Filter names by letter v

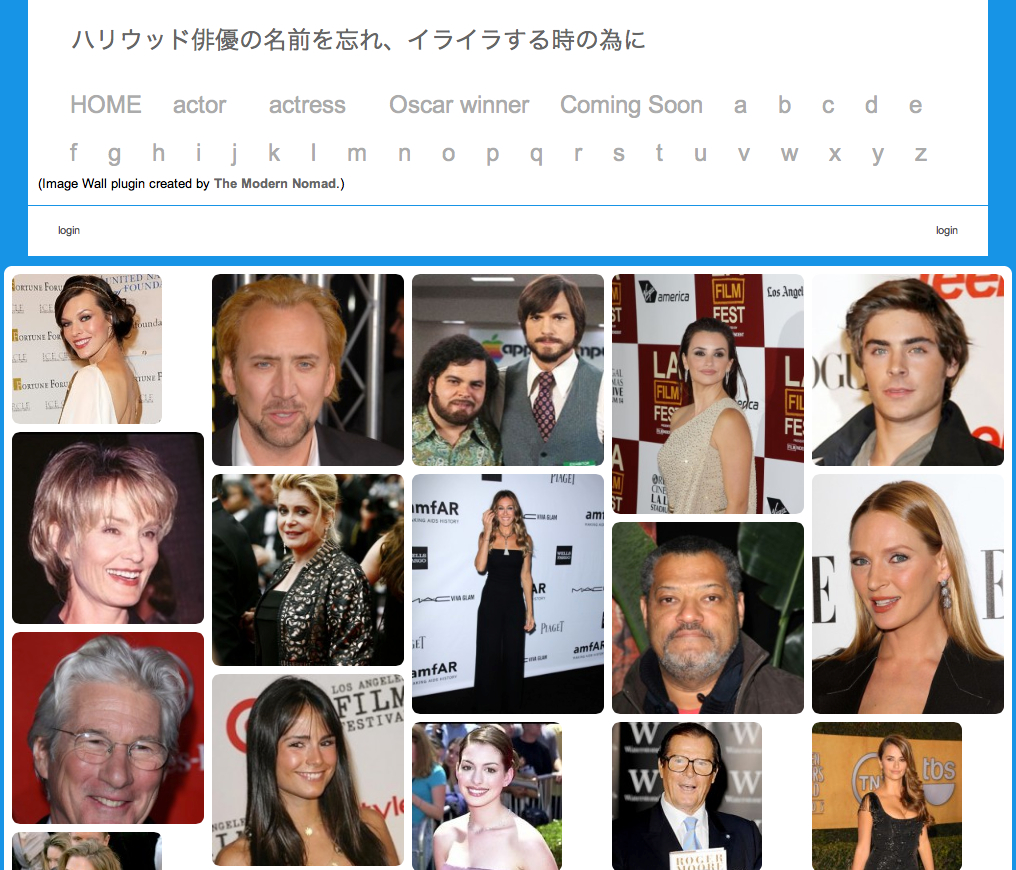(x=743, y=154)
